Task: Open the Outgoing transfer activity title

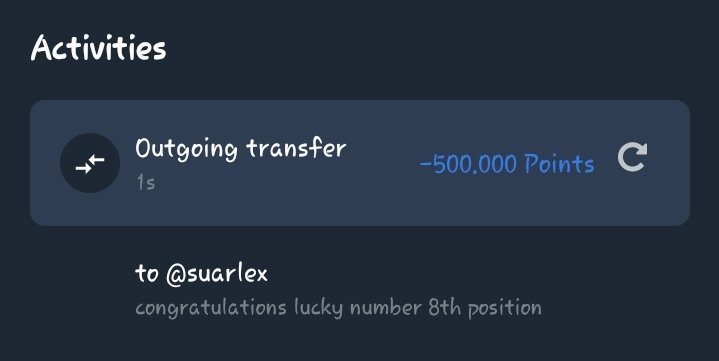Action: click(x=241, y=149)
